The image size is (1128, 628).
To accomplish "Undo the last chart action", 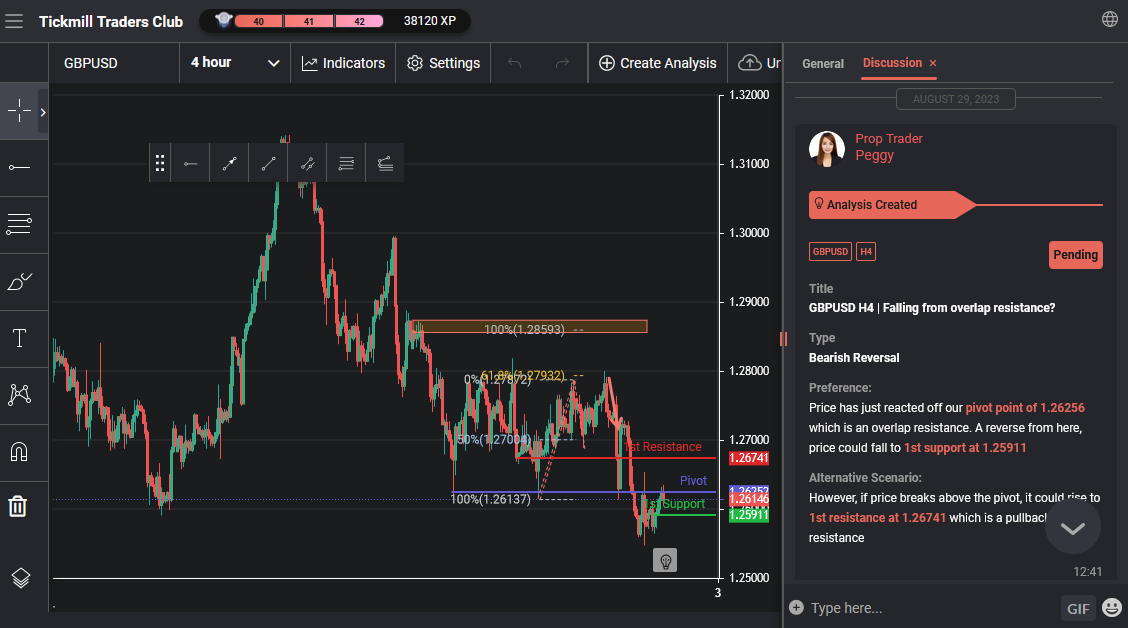I will pyautogui.click(x=514, y=63).
